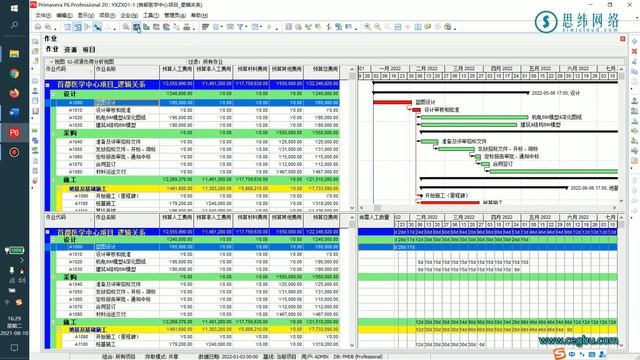Collapse 地基及基础施工 group in top table
640x360 pixels.
(x=59, y=189)
